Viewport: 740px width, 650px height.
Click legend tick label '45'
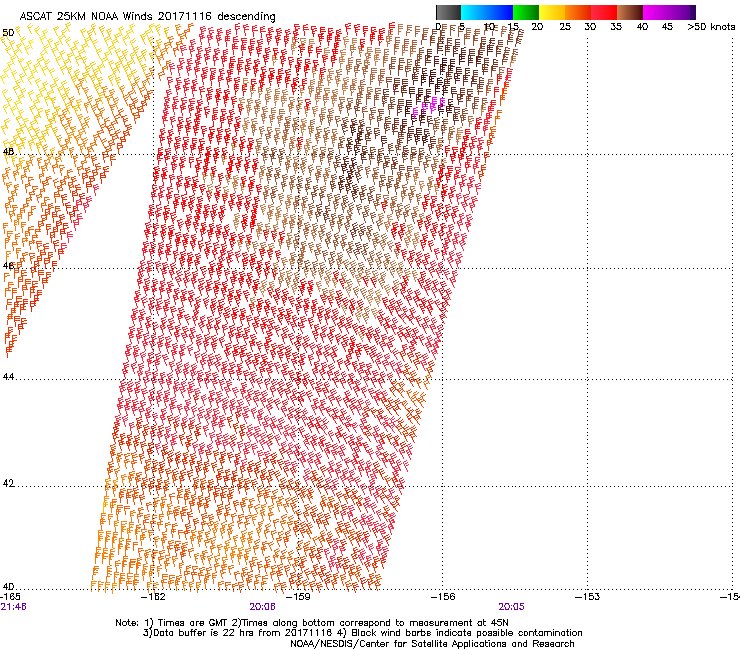[x=667, y=27]
